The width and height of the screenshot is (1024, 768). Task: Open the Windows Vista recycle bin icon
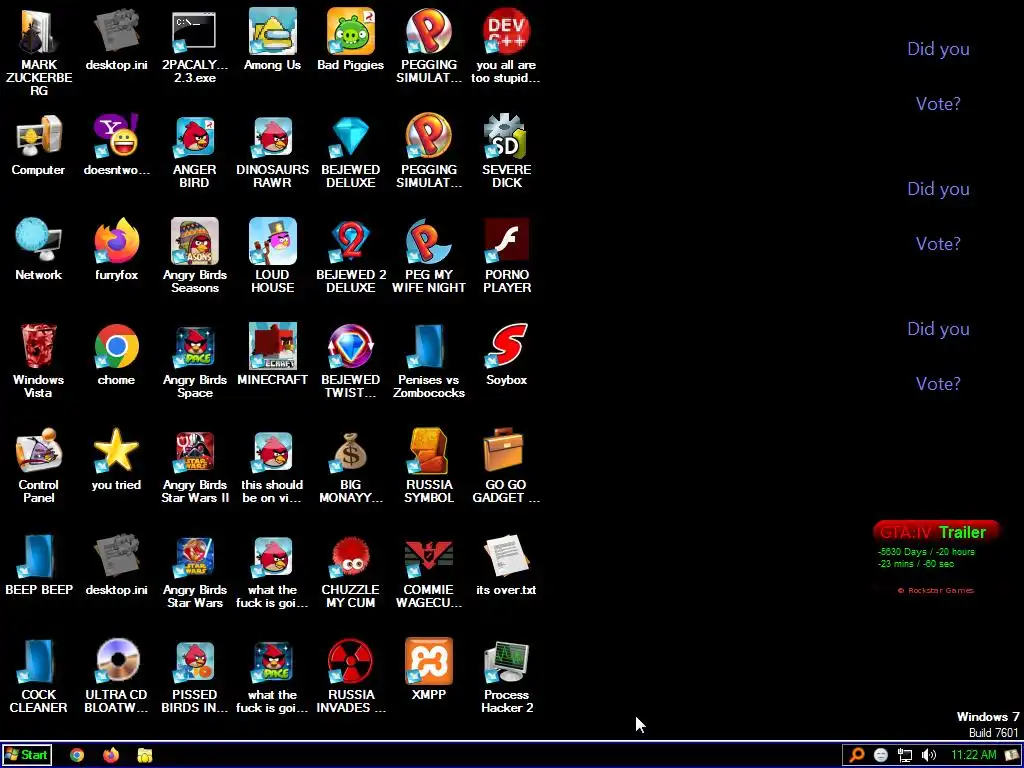39,347
